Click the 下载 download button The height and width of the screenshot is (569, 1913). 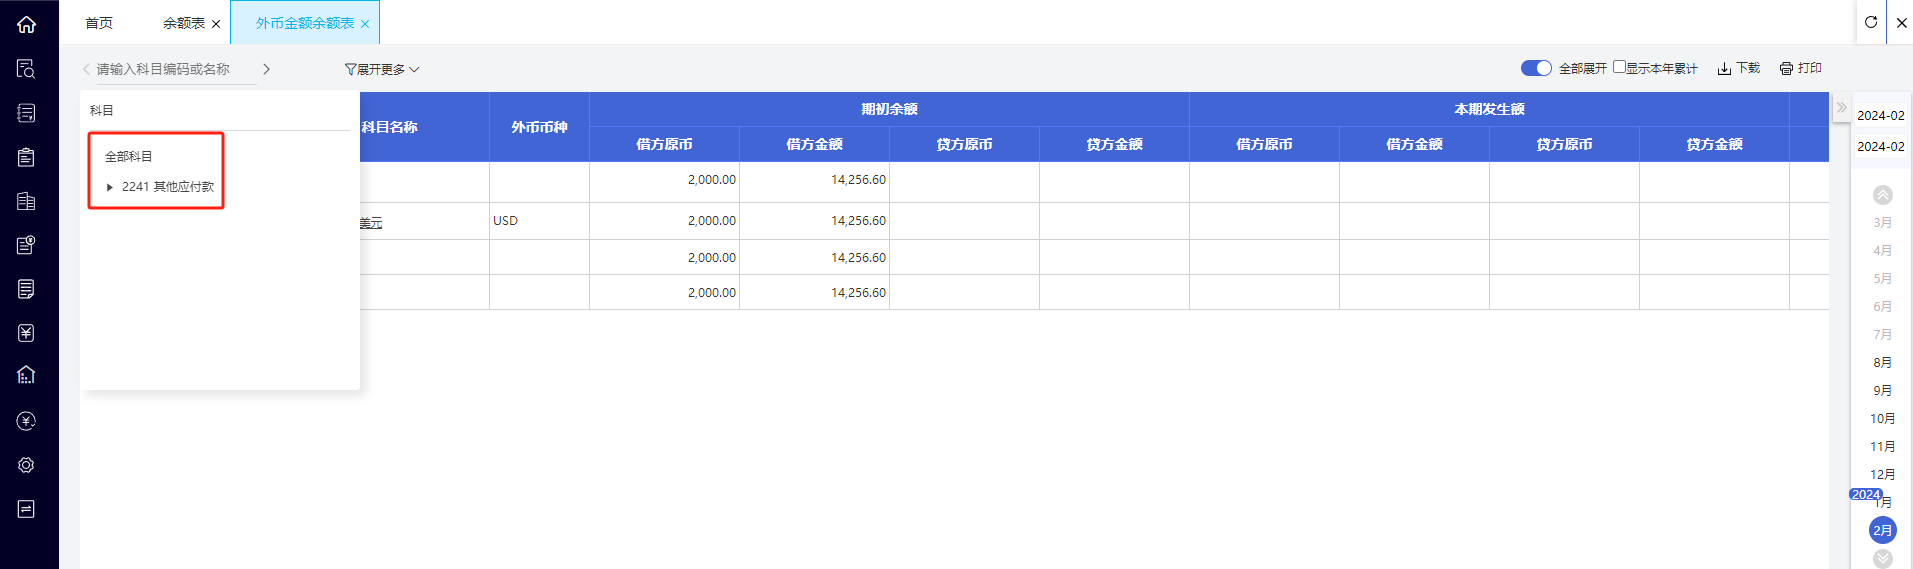(x=1739, y=68)
